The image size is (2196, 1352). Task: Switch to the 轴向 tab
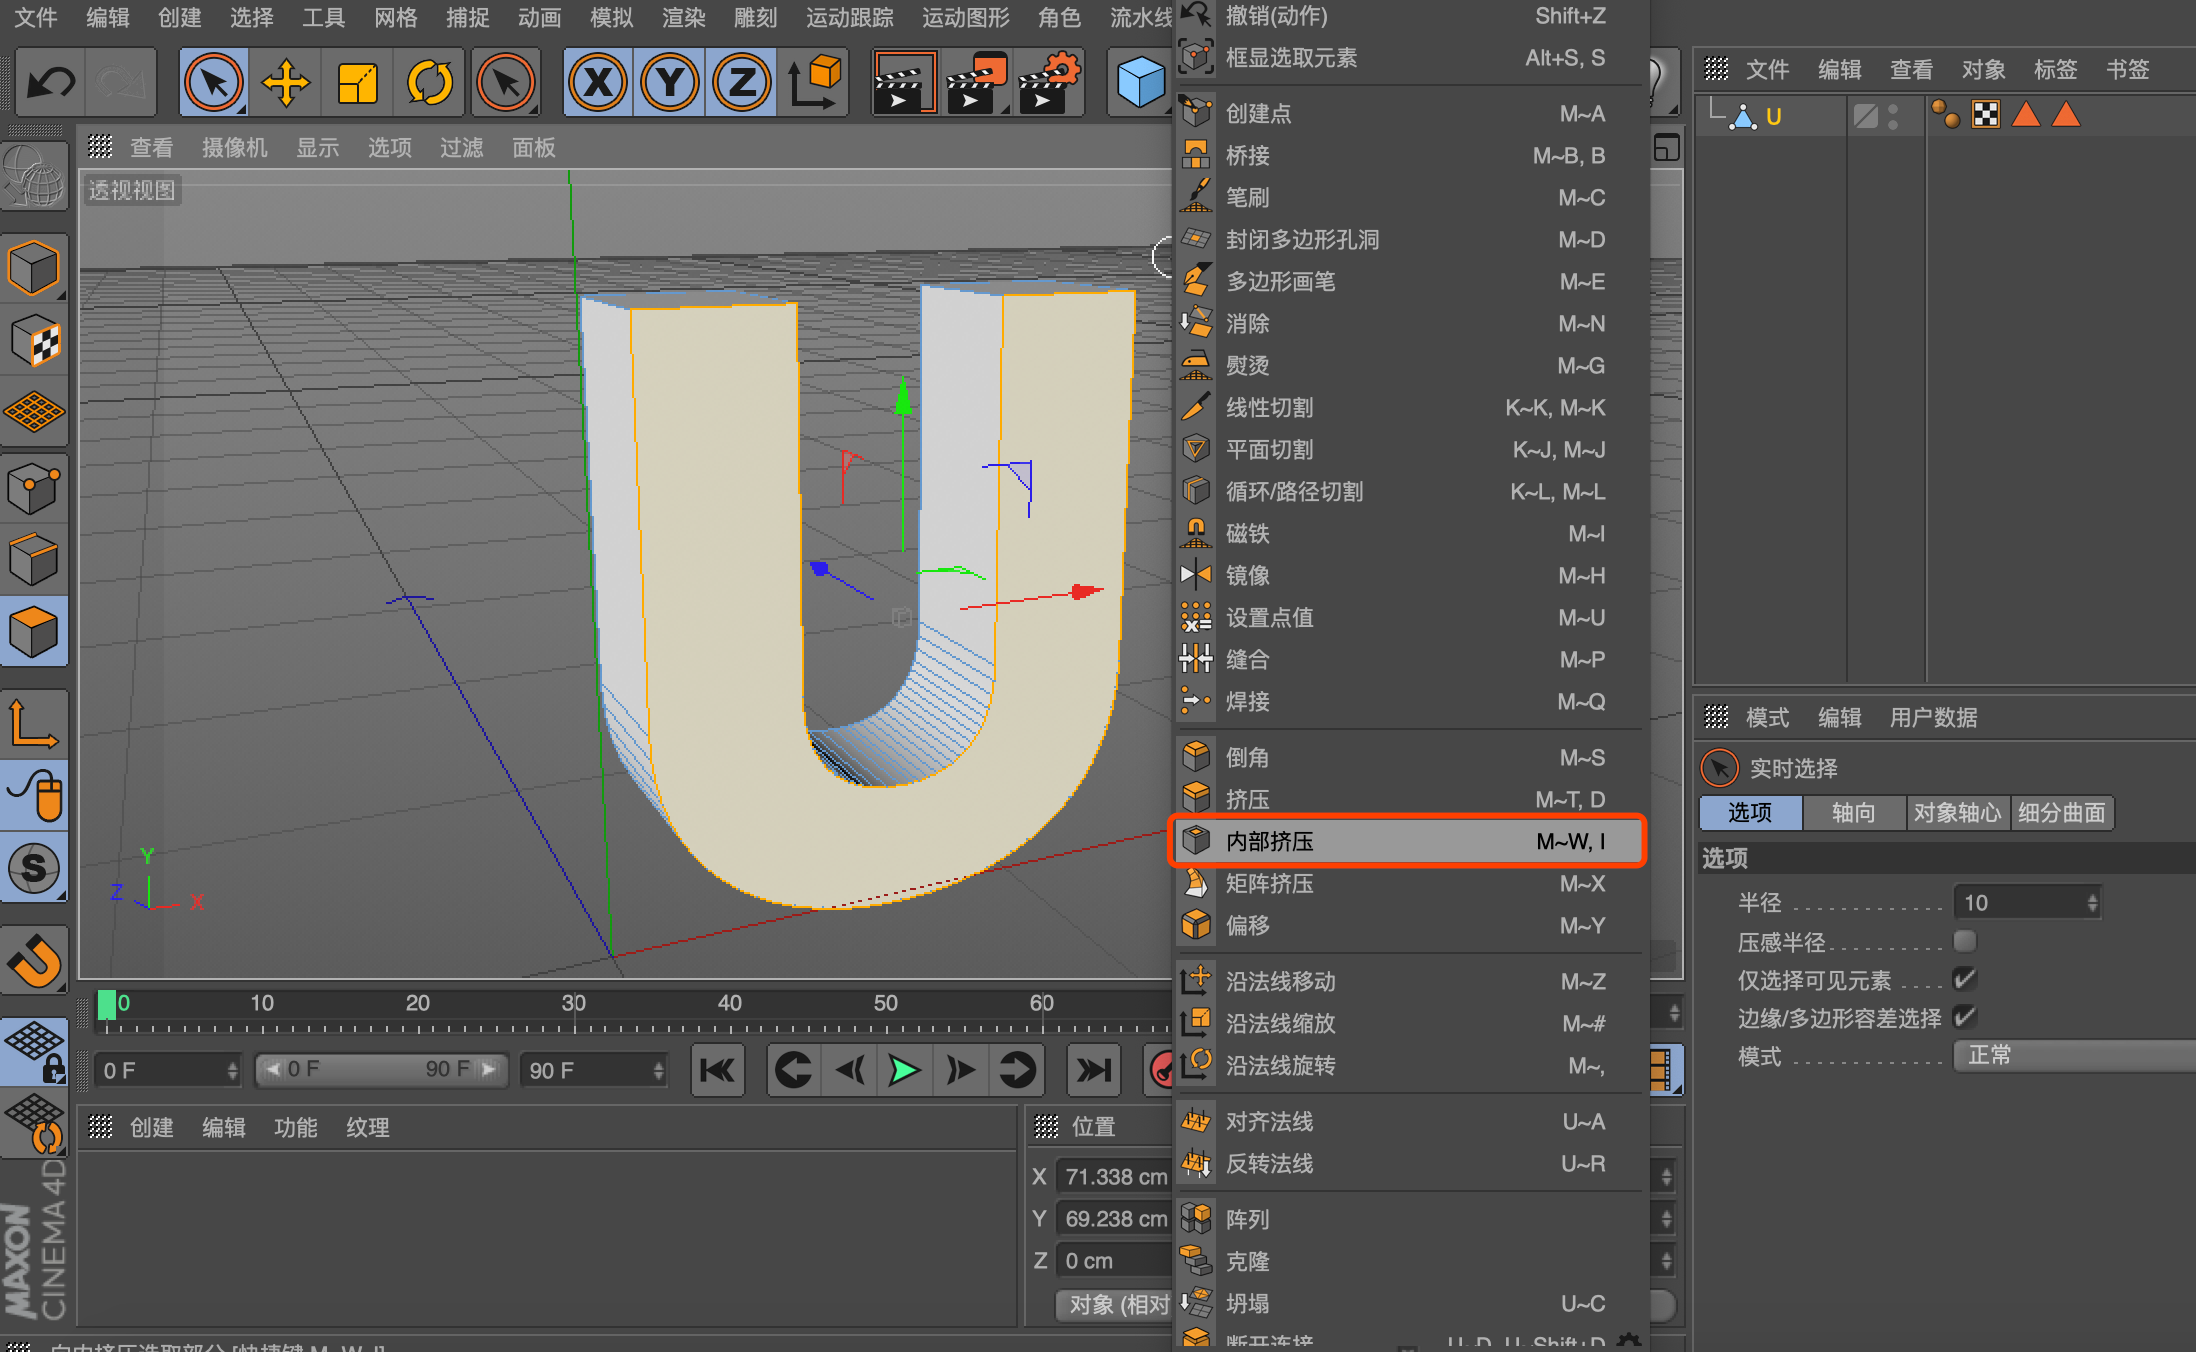pos(1853,812)
